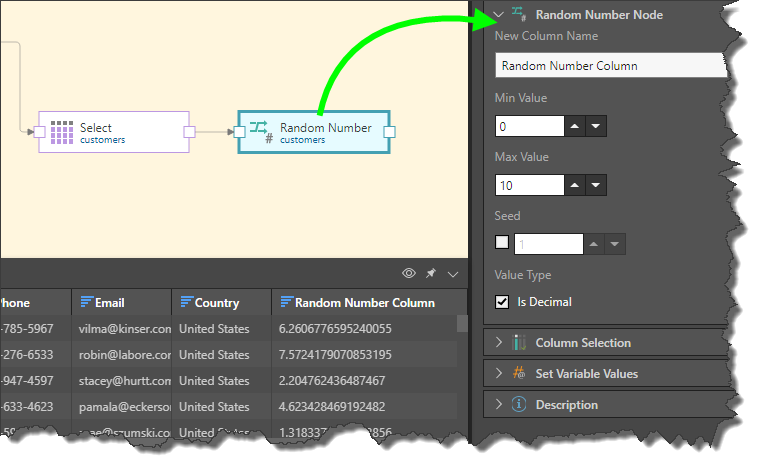Expand the Column Selection section
Image resolution: width=764 pixels, height=470 pixels.
click(x=499, y=343)
